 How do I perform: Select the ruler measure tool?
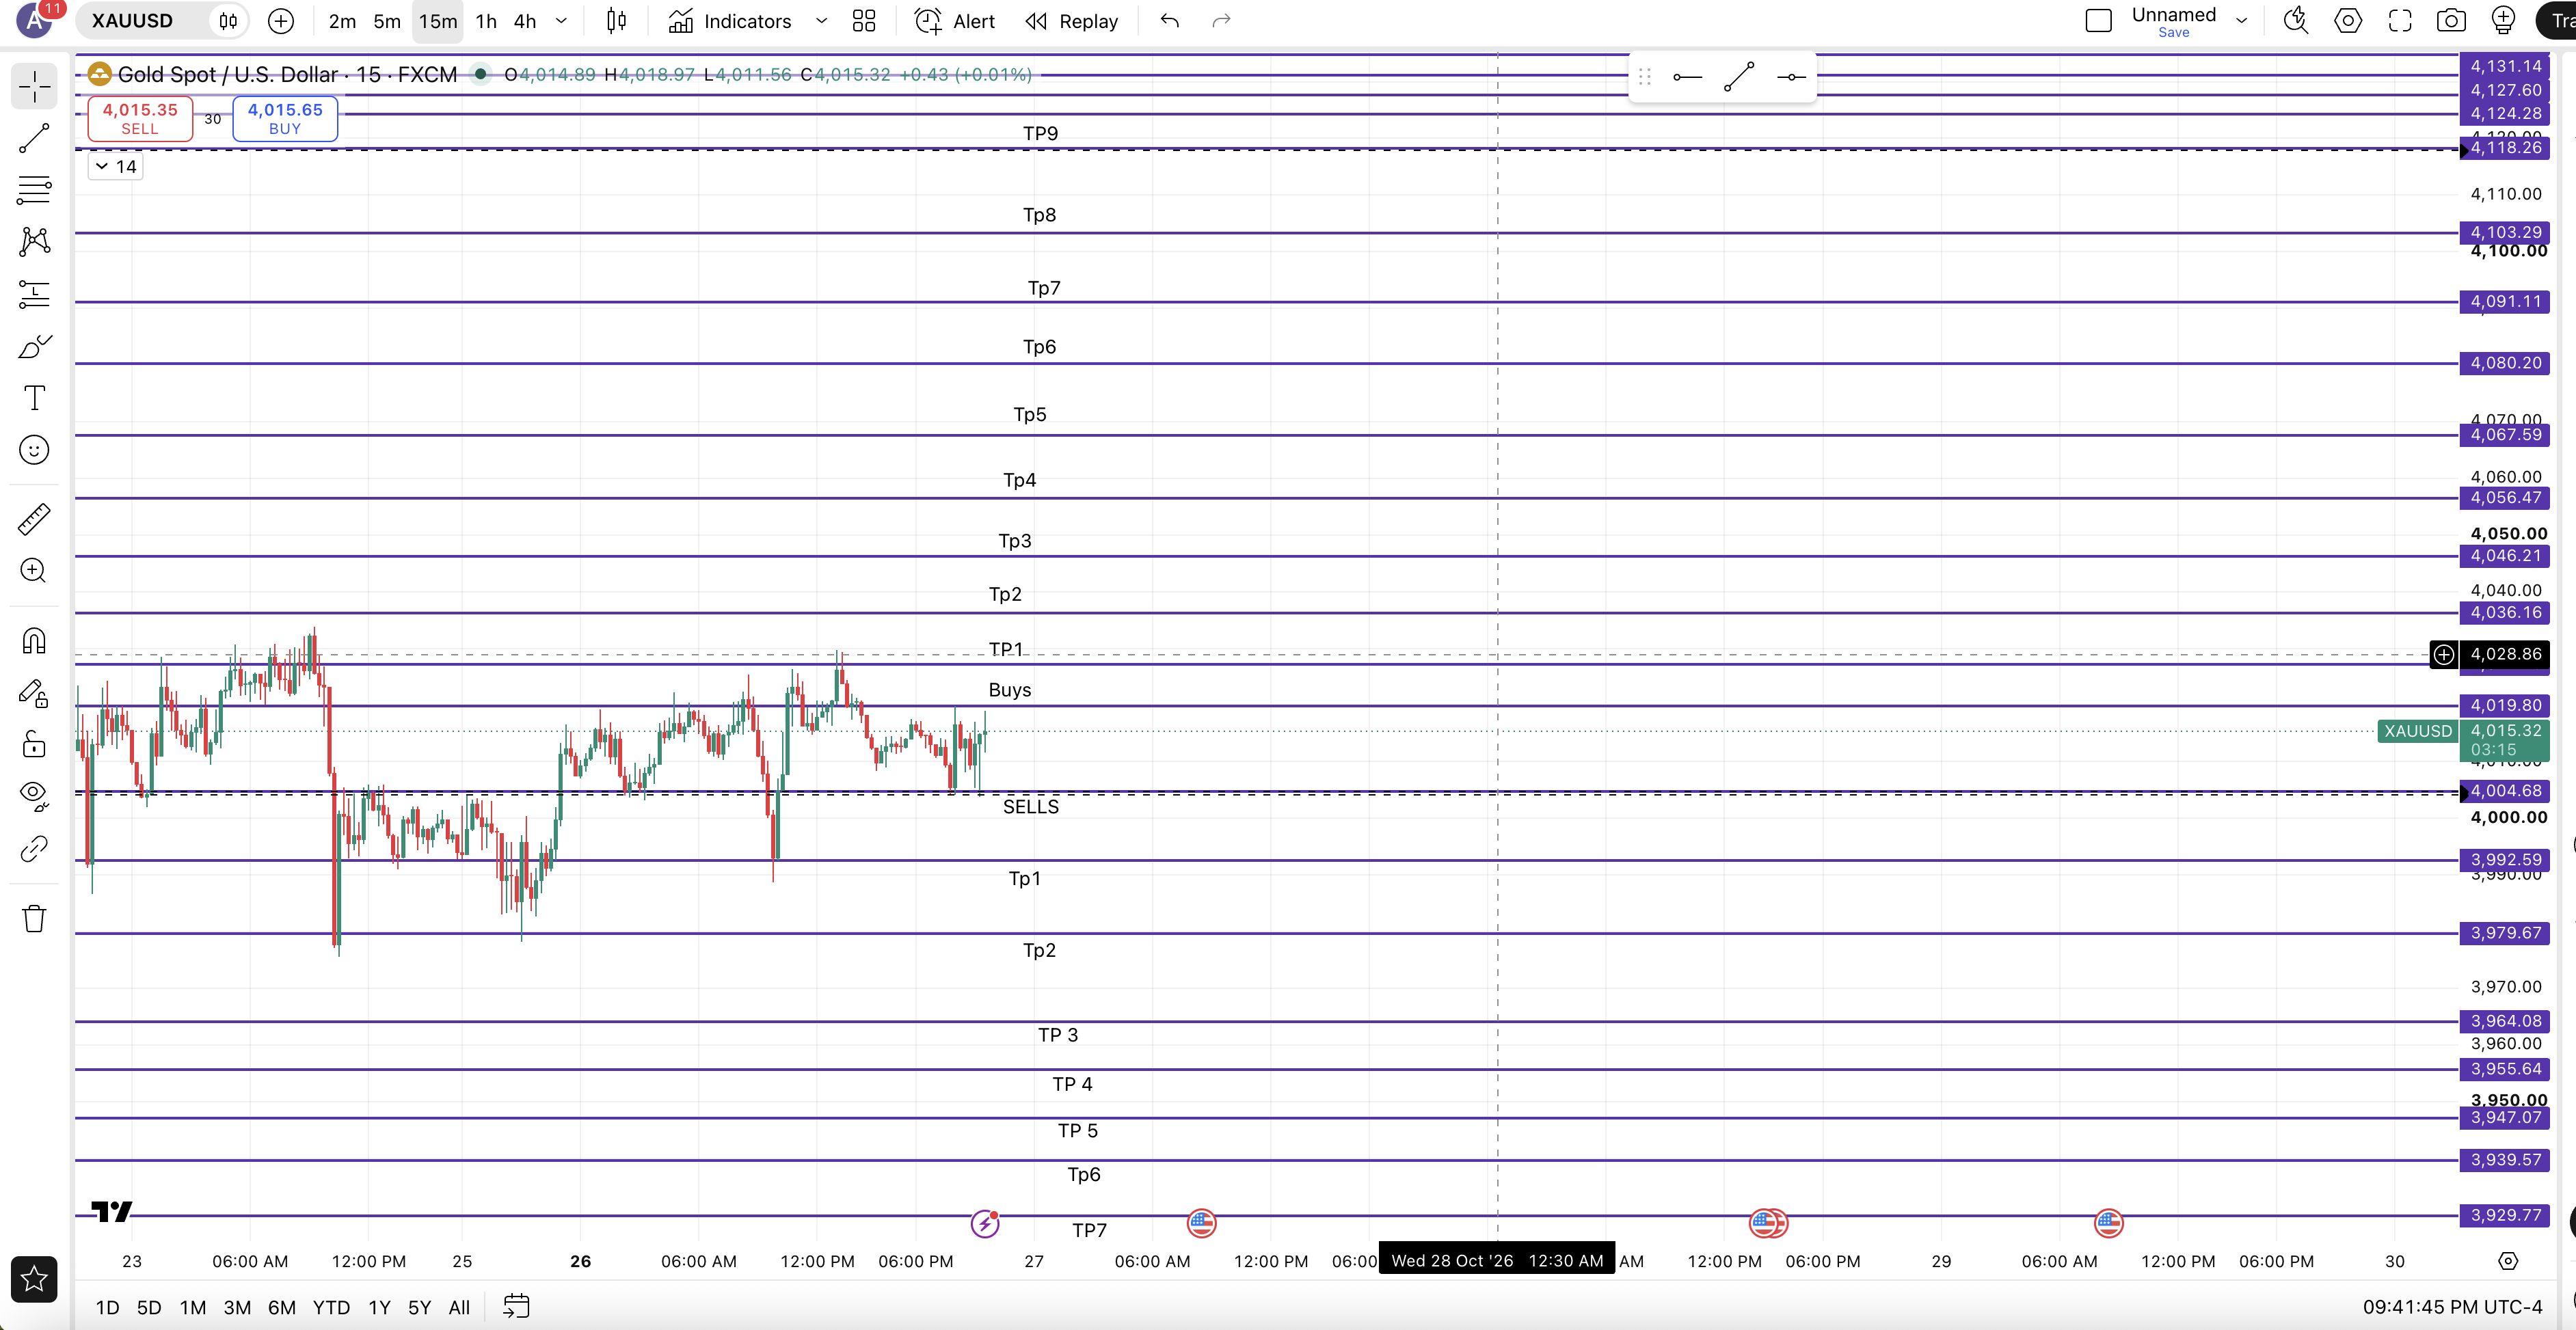(34, 519)
